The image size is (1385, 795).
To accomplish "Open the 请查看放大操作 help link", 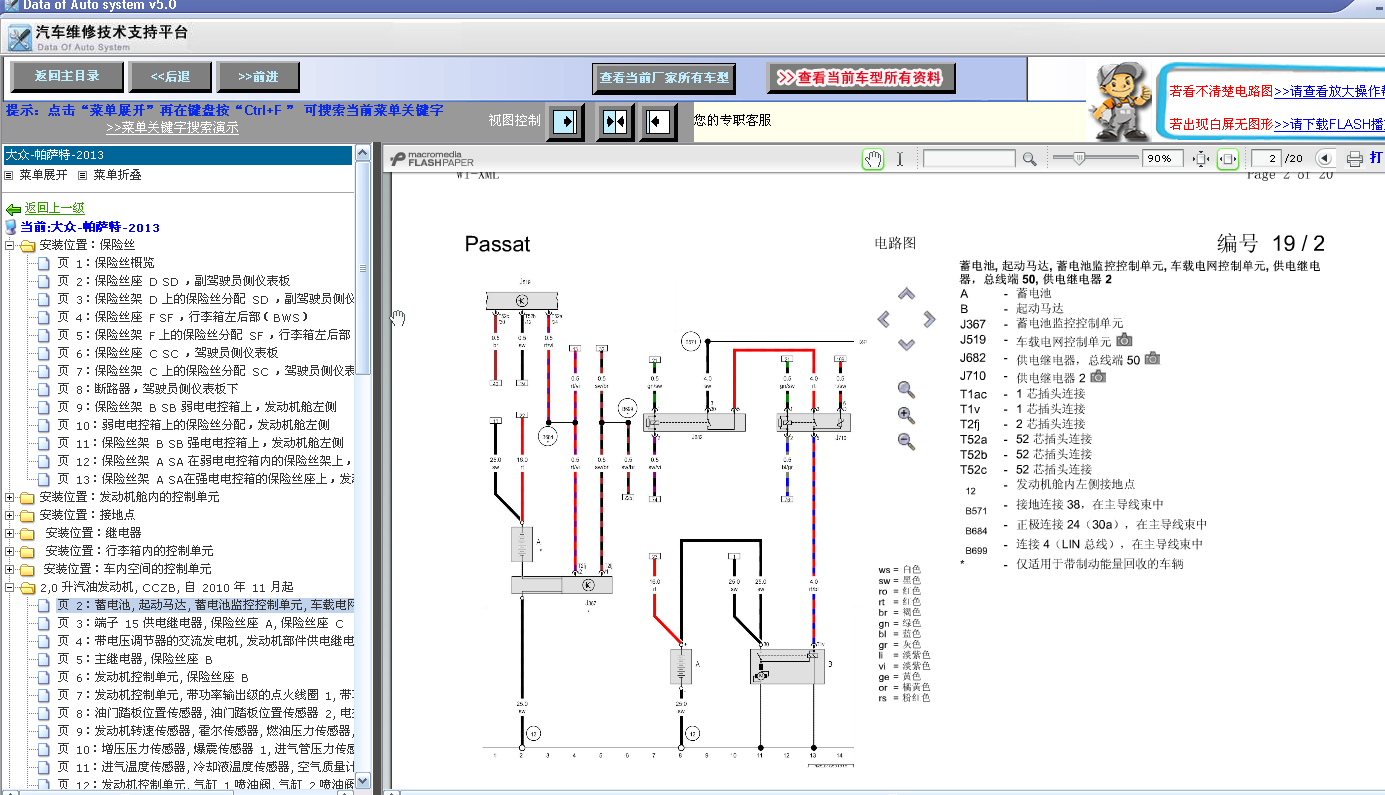I will [1329, 91].
